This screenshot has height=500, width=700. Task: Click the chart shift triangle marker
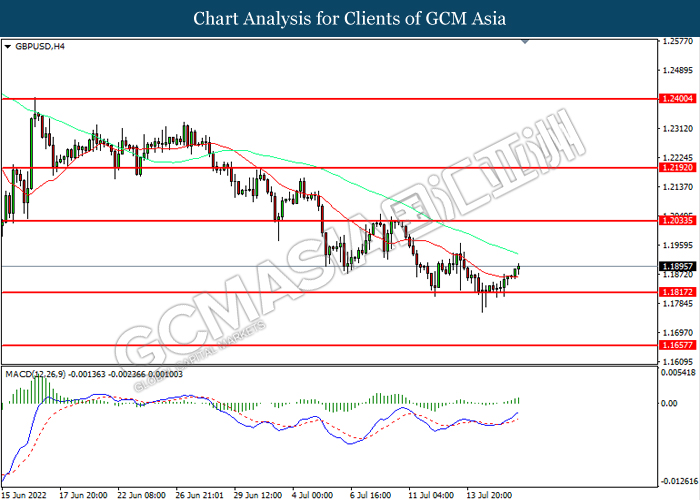tap(525, 42)
